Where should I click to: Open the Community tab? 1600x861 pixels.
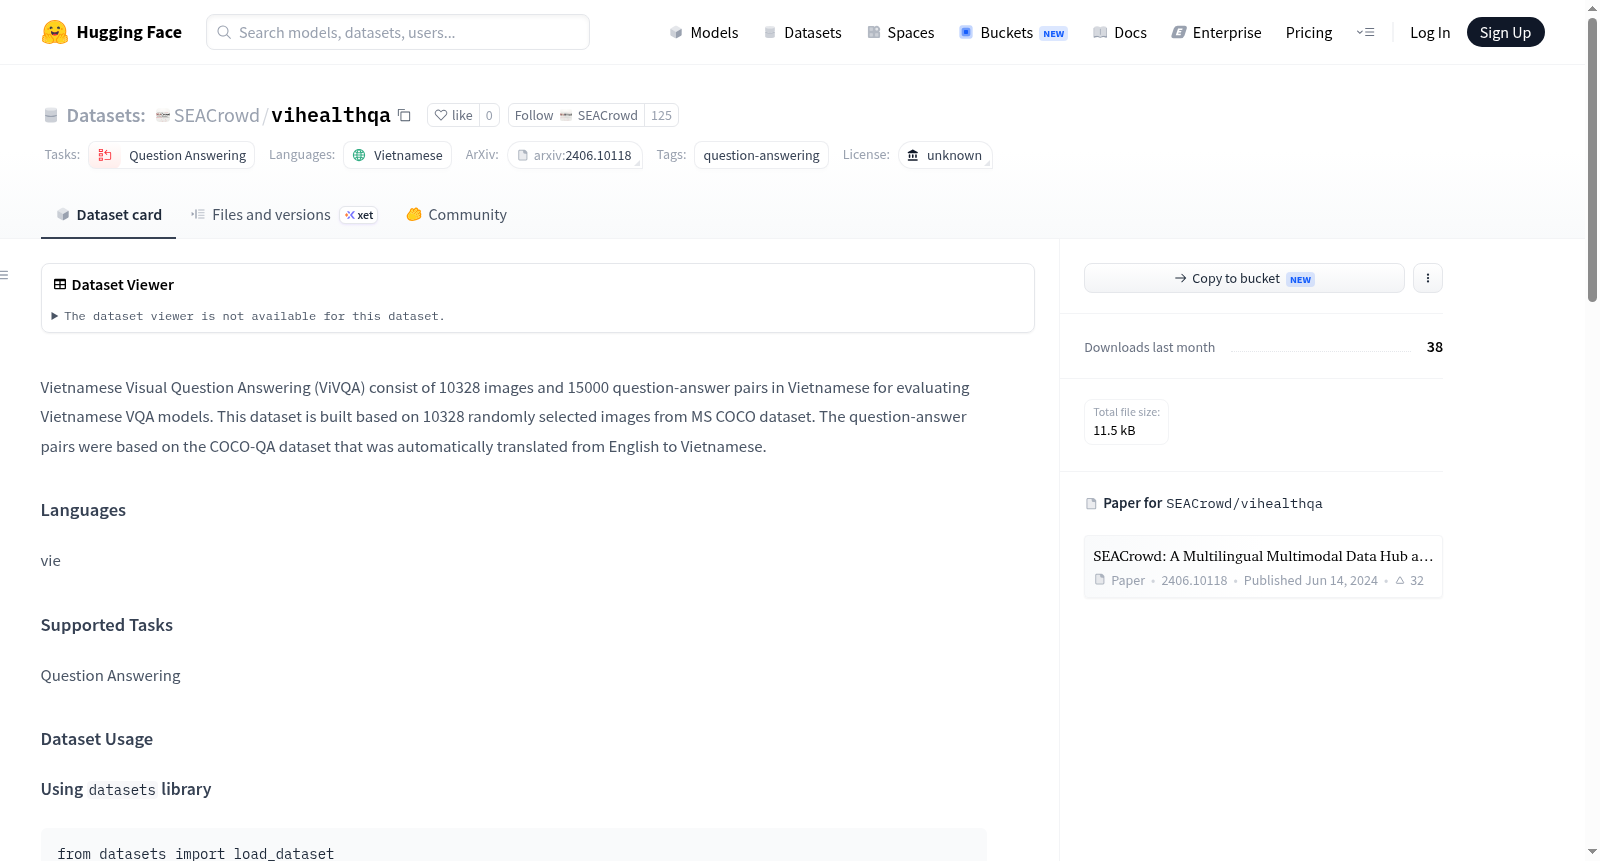[456, 214]
